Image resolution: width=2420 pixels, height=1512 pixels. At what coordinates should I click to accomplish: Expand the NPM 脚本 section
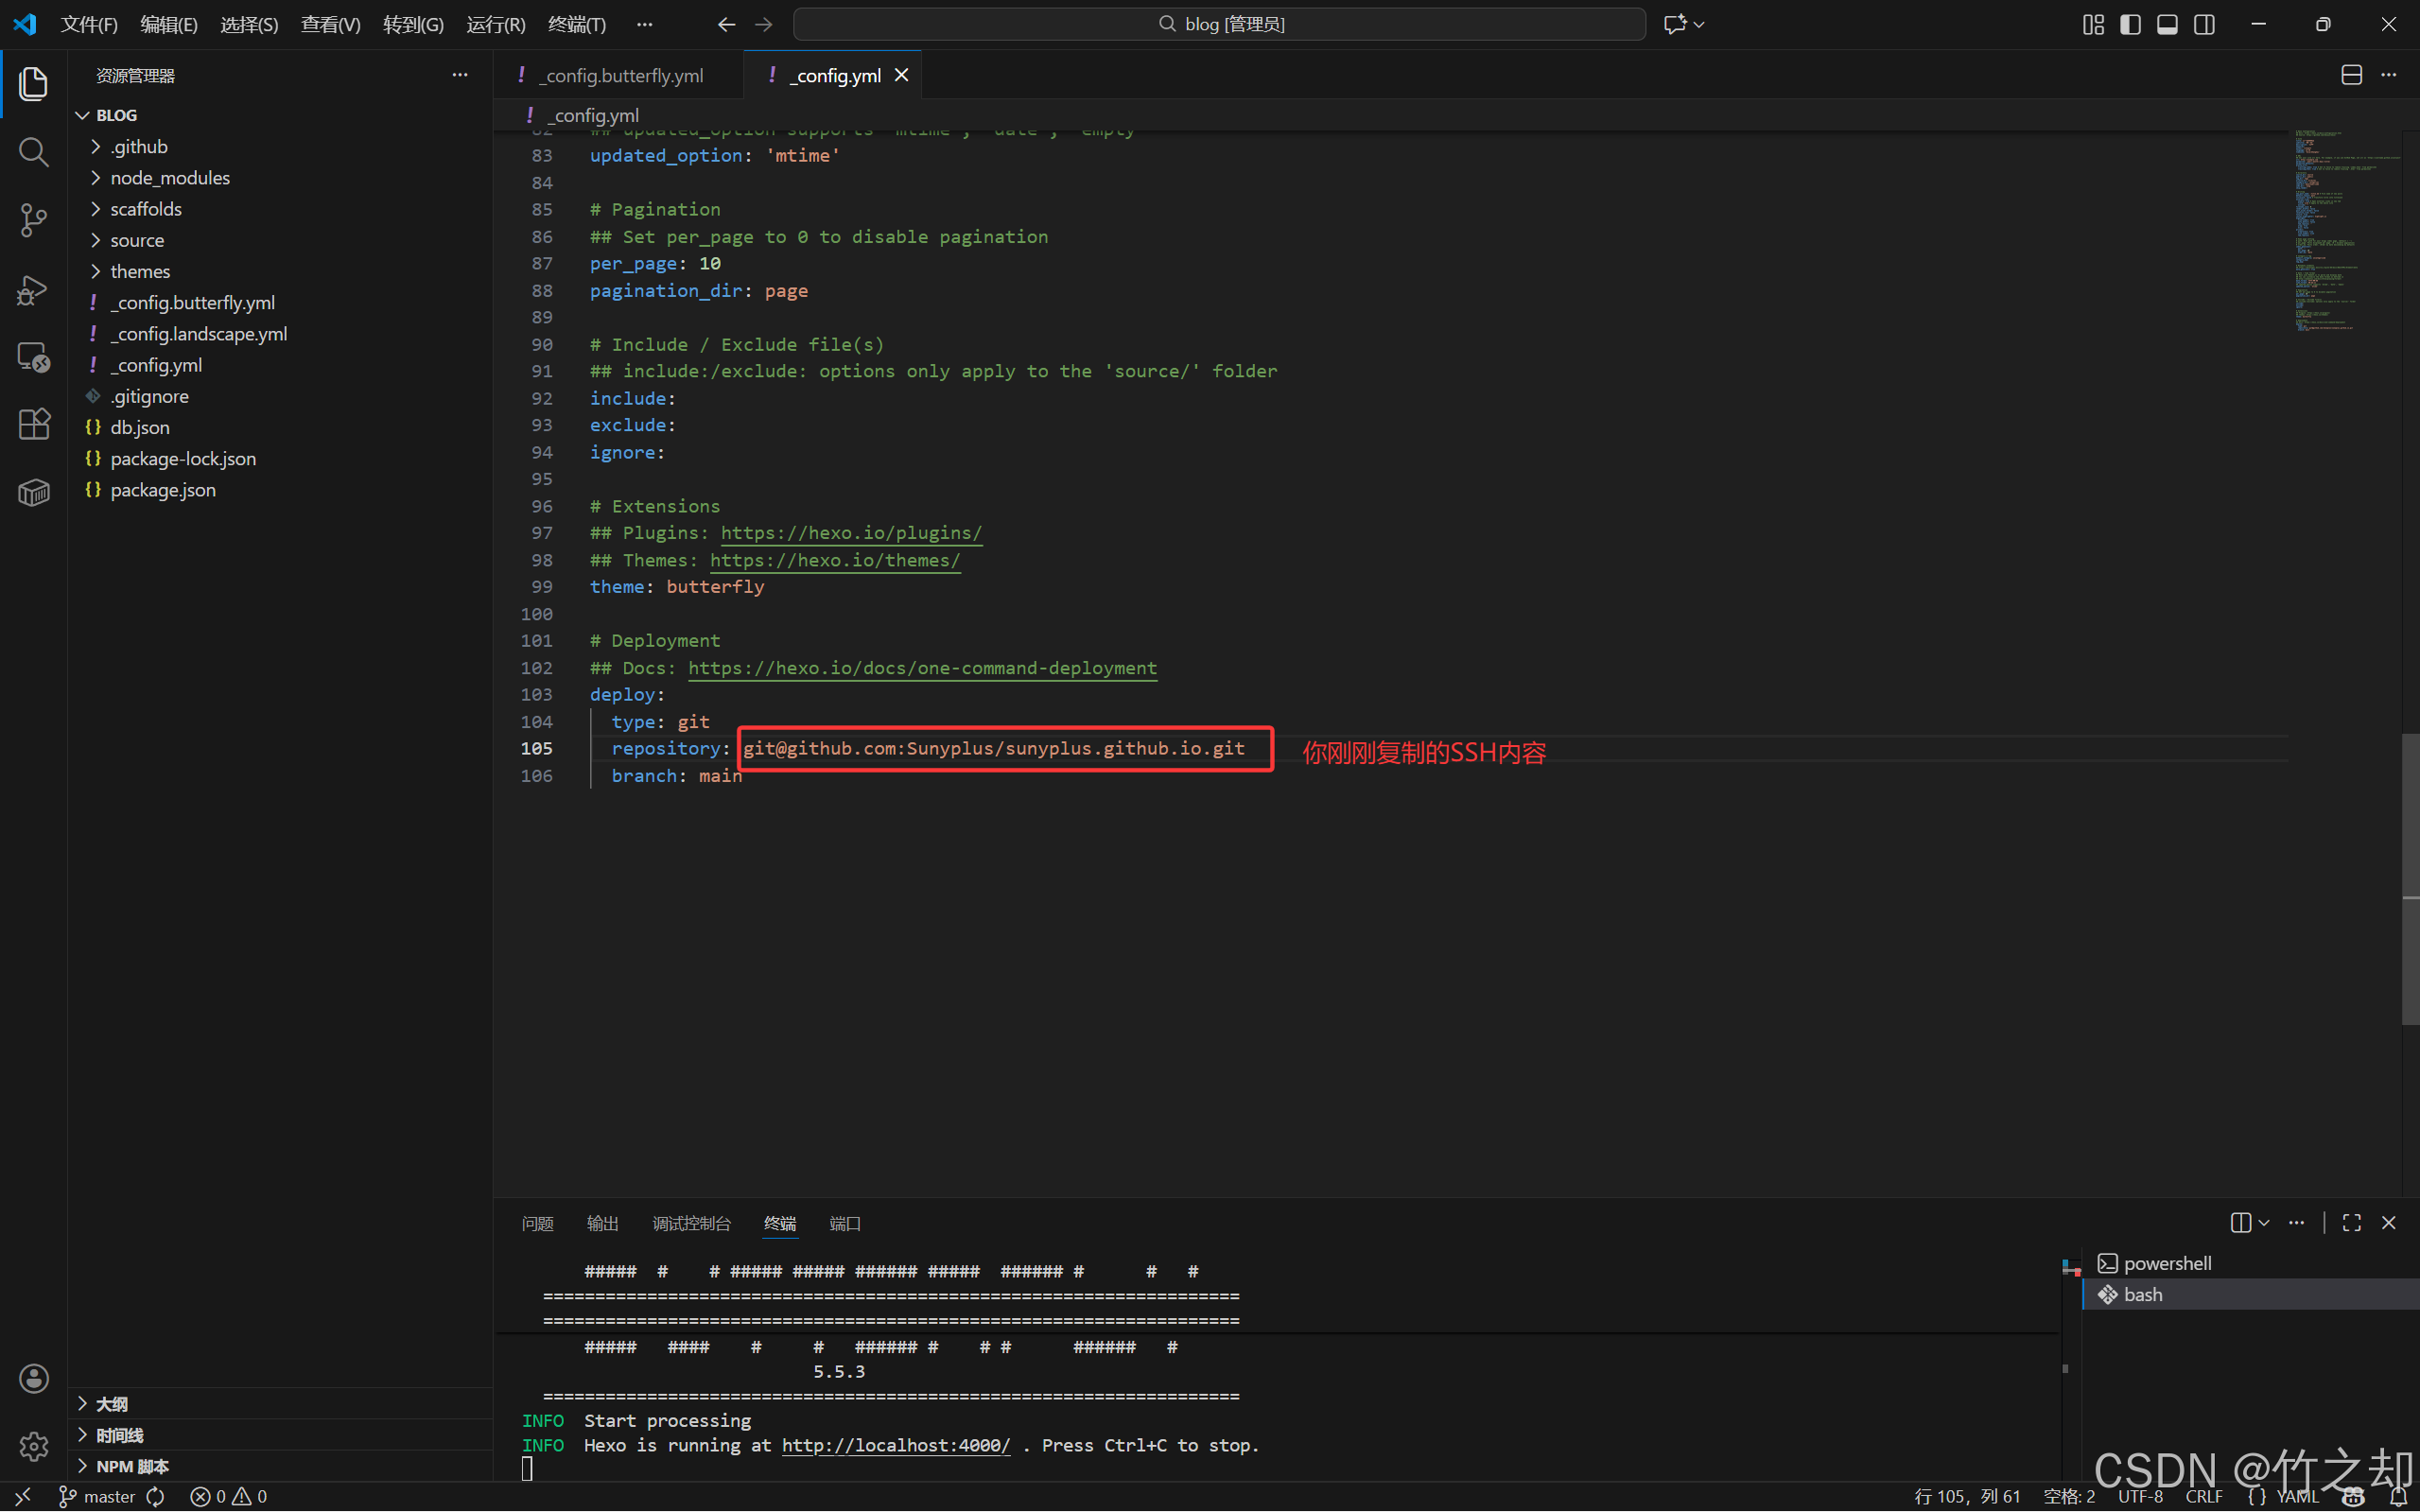(x=132, y=1466)
